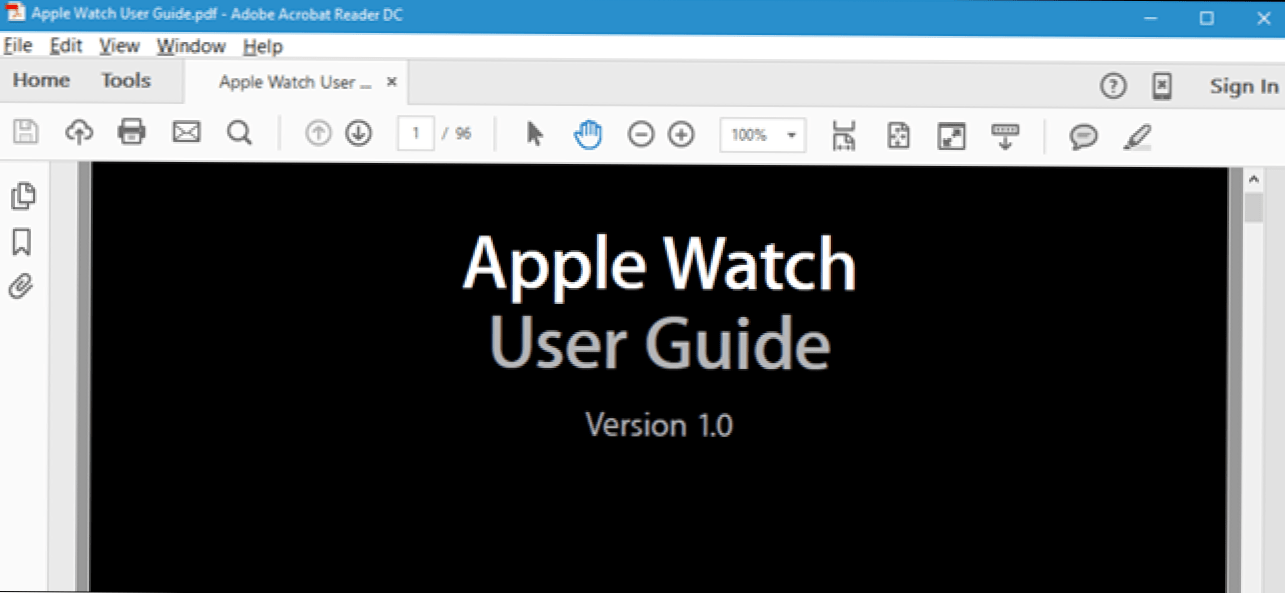The image size is (1285, 593).
Task: Send file by email envelope icon
Action: [x=186, y=132]
